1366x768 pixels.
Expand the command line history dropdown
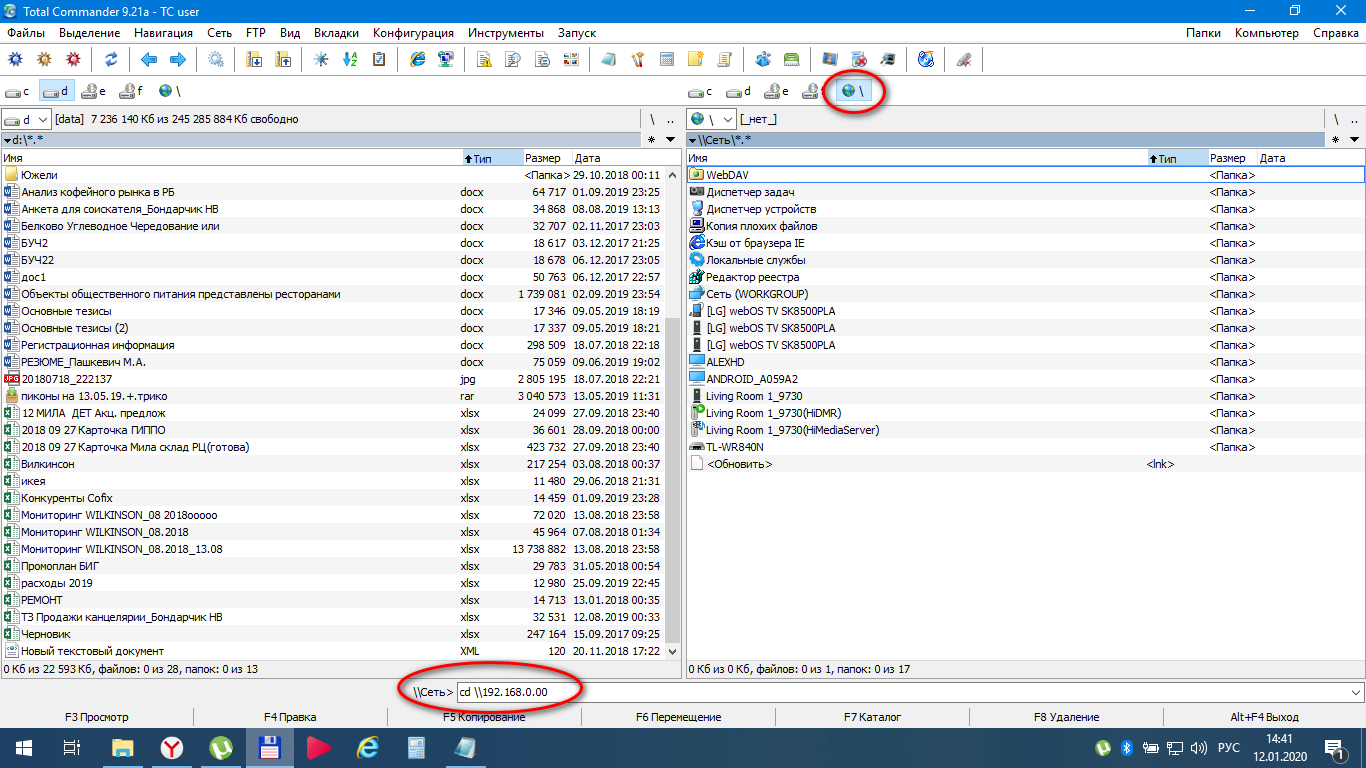[1355, 692]
